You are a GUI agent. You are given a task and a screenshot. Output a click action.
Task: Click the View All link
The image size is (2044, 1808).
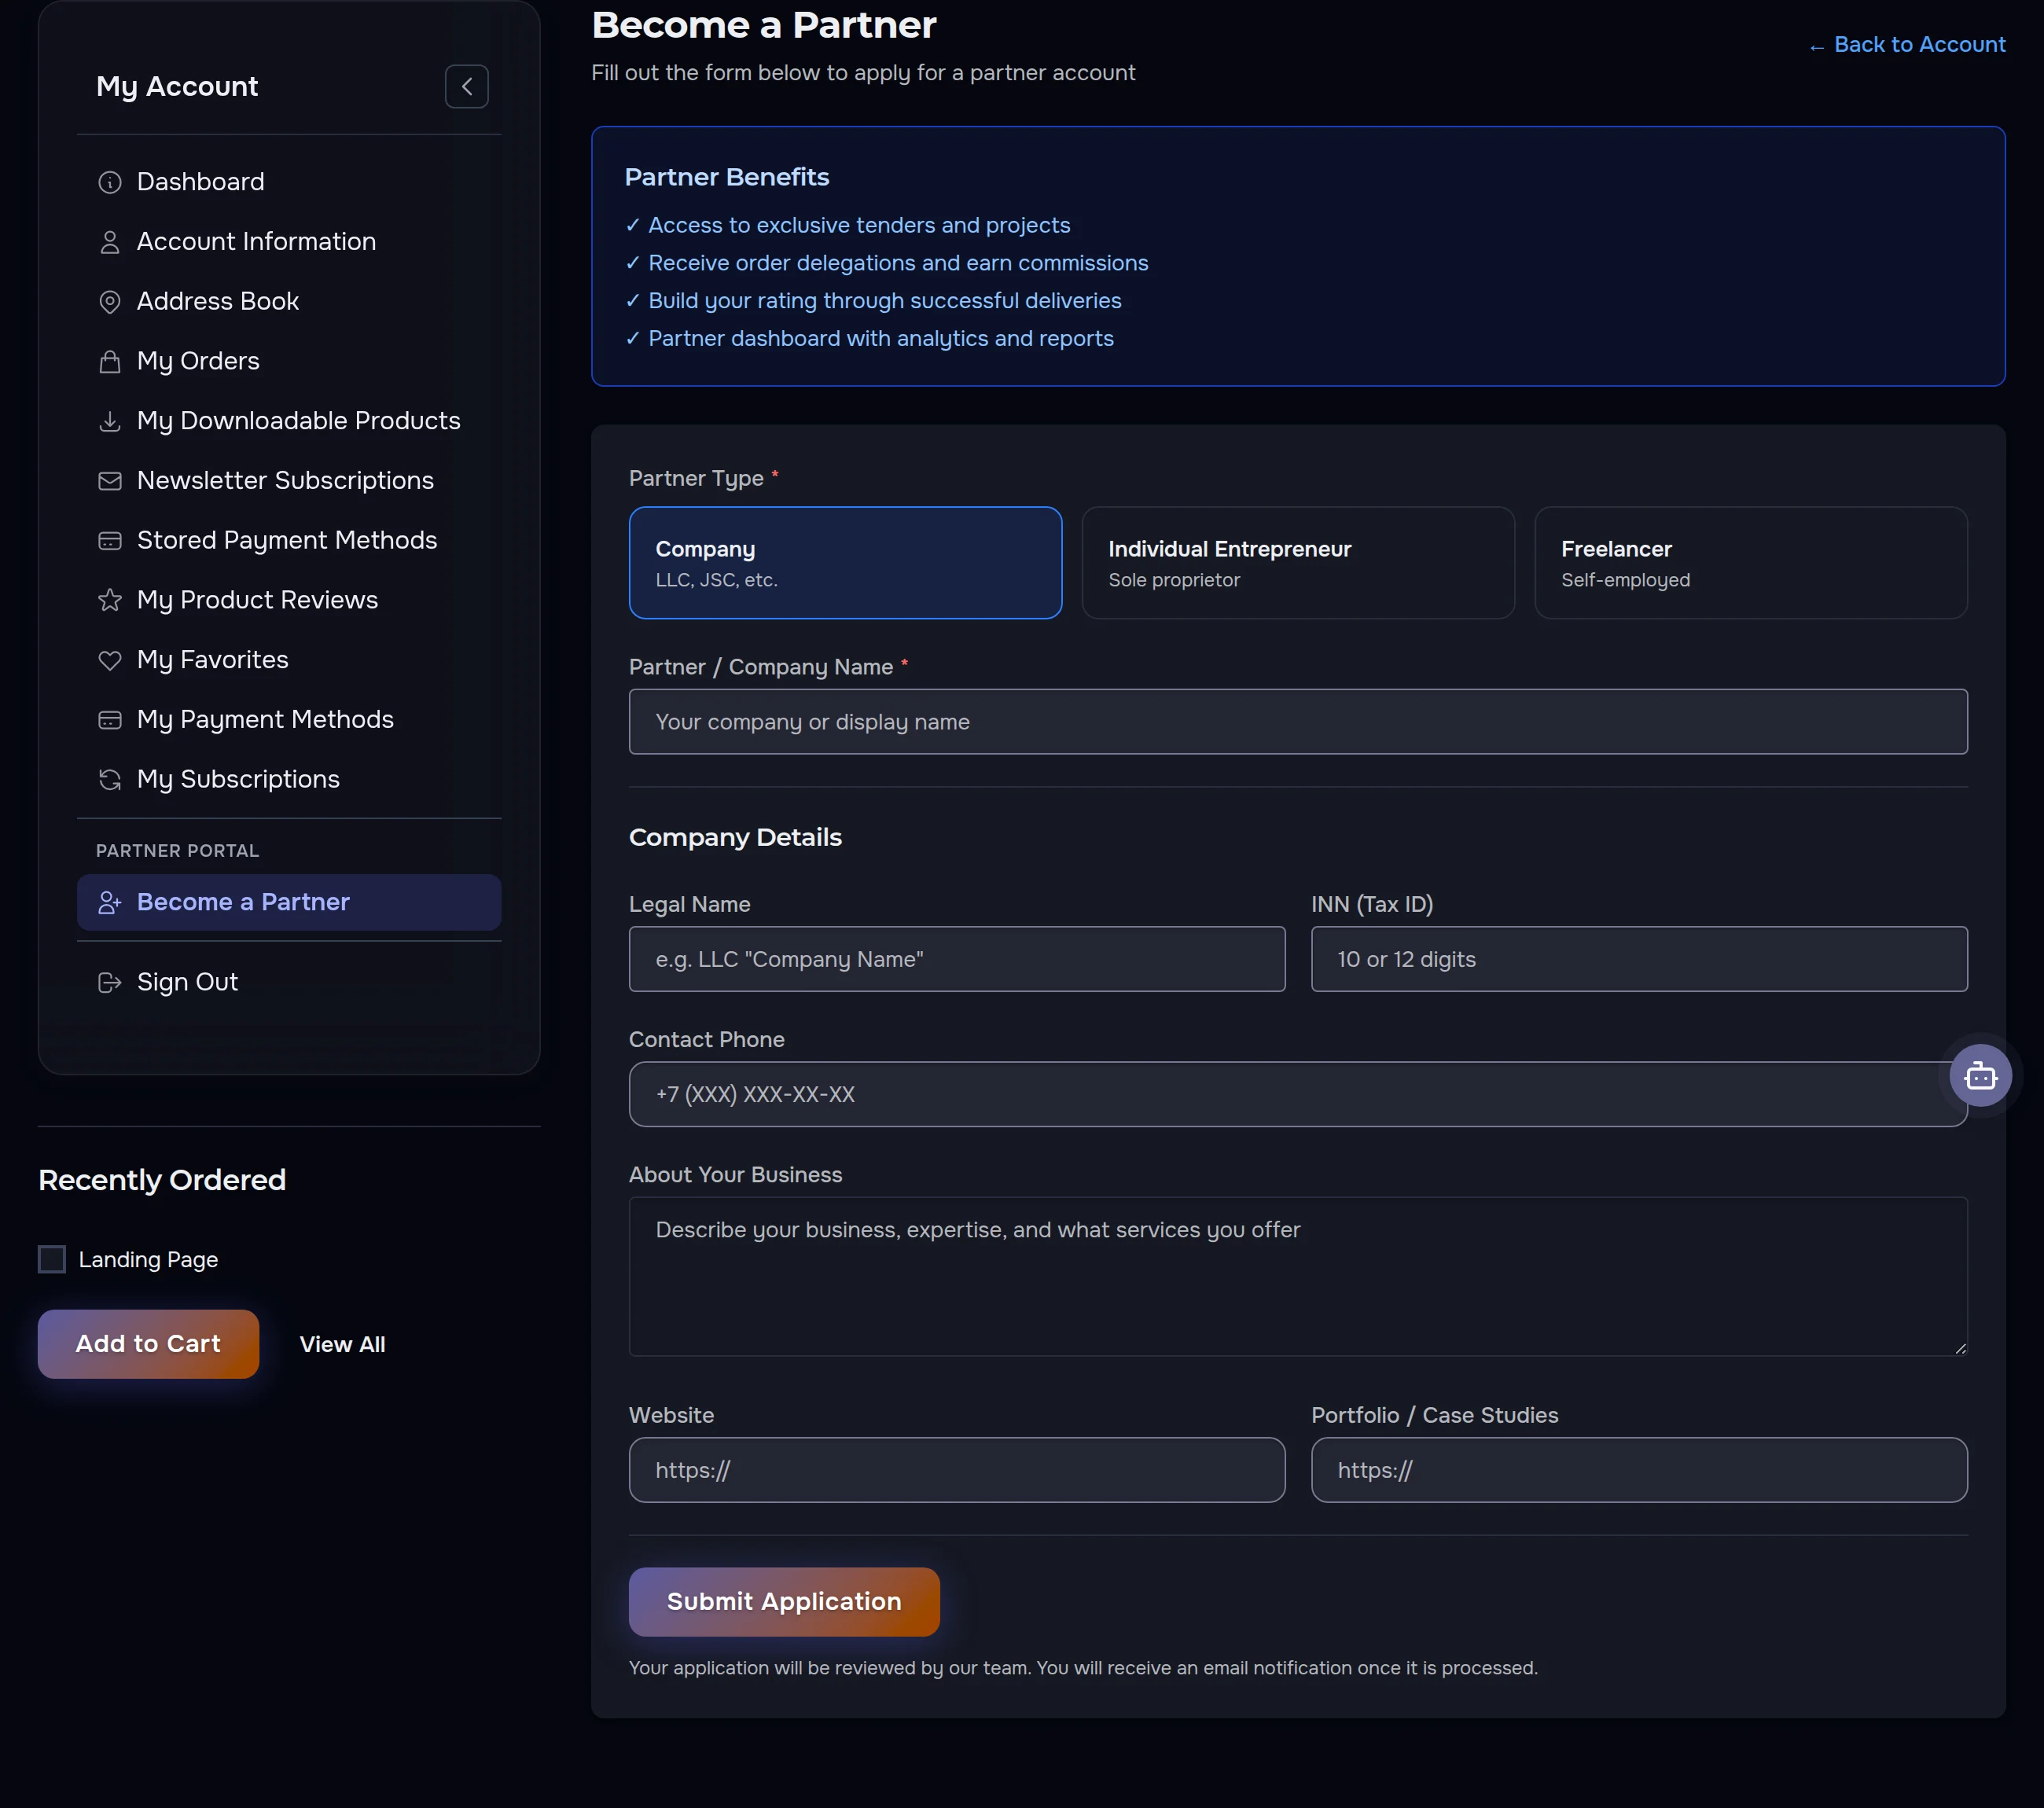[x=342, y=1345]
